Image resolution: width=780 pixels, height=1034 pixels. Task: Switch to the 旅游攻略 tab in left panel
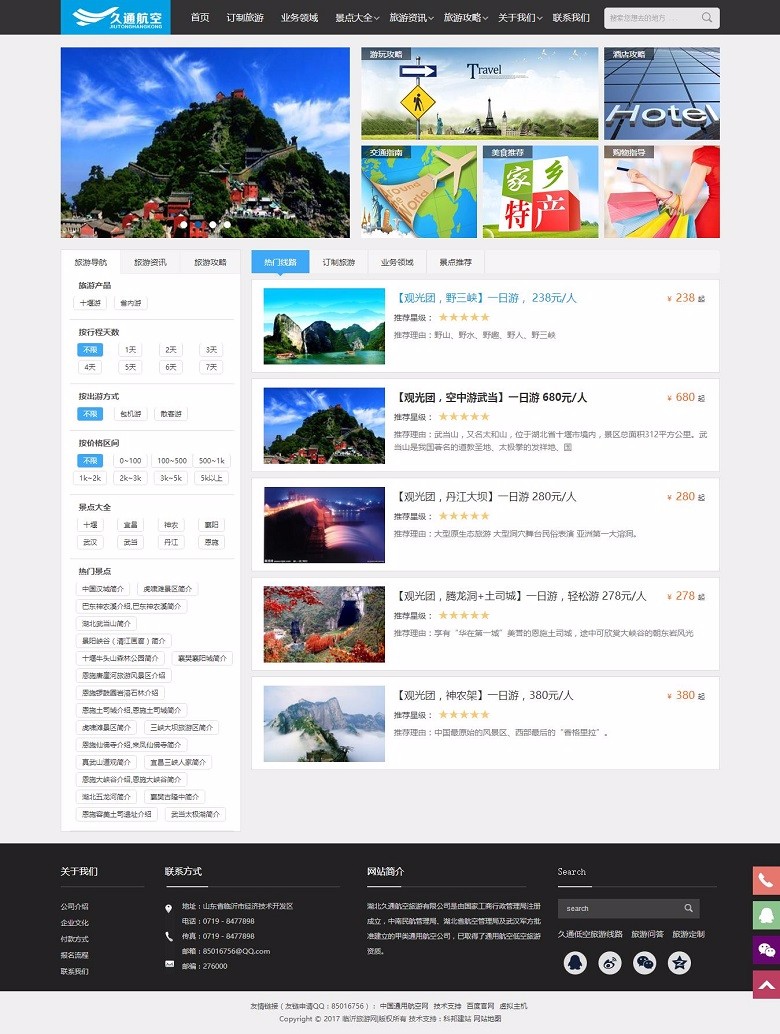pyautogui.click(x=210, y=262)
